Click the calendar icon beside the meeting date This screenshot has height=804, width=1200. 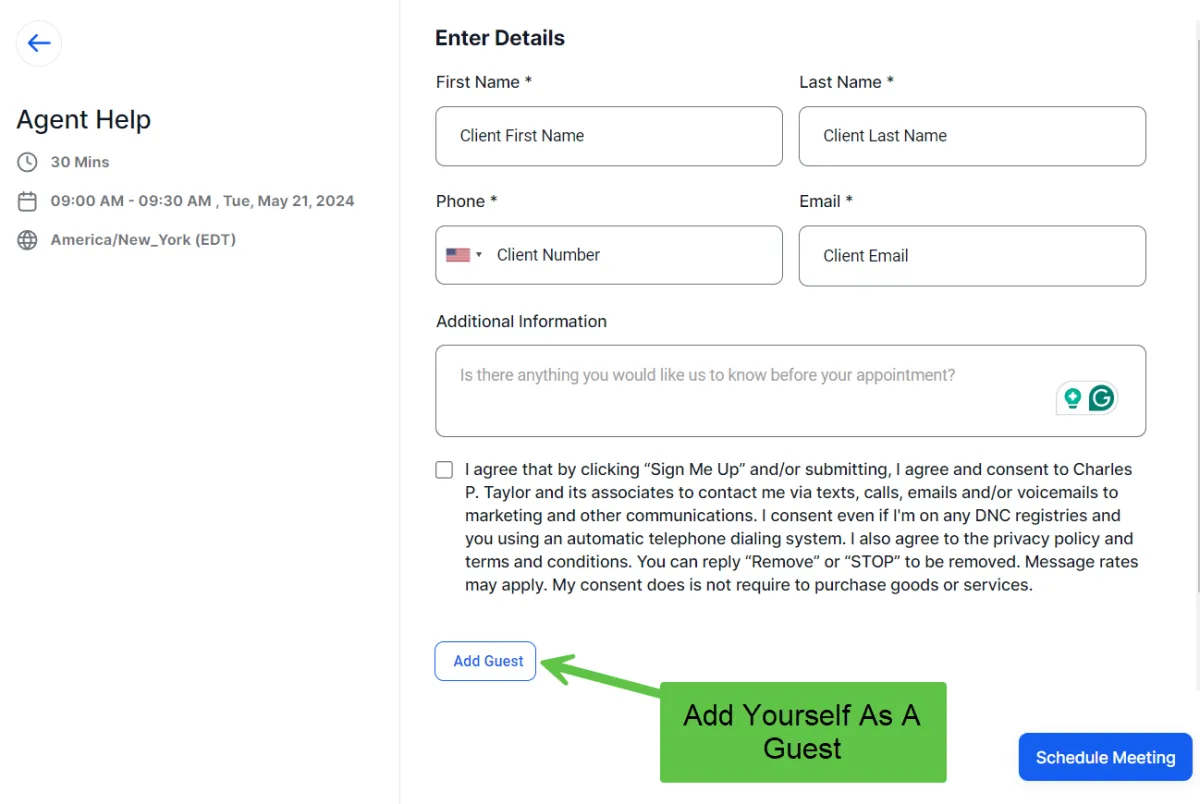[x=27, y=201]
